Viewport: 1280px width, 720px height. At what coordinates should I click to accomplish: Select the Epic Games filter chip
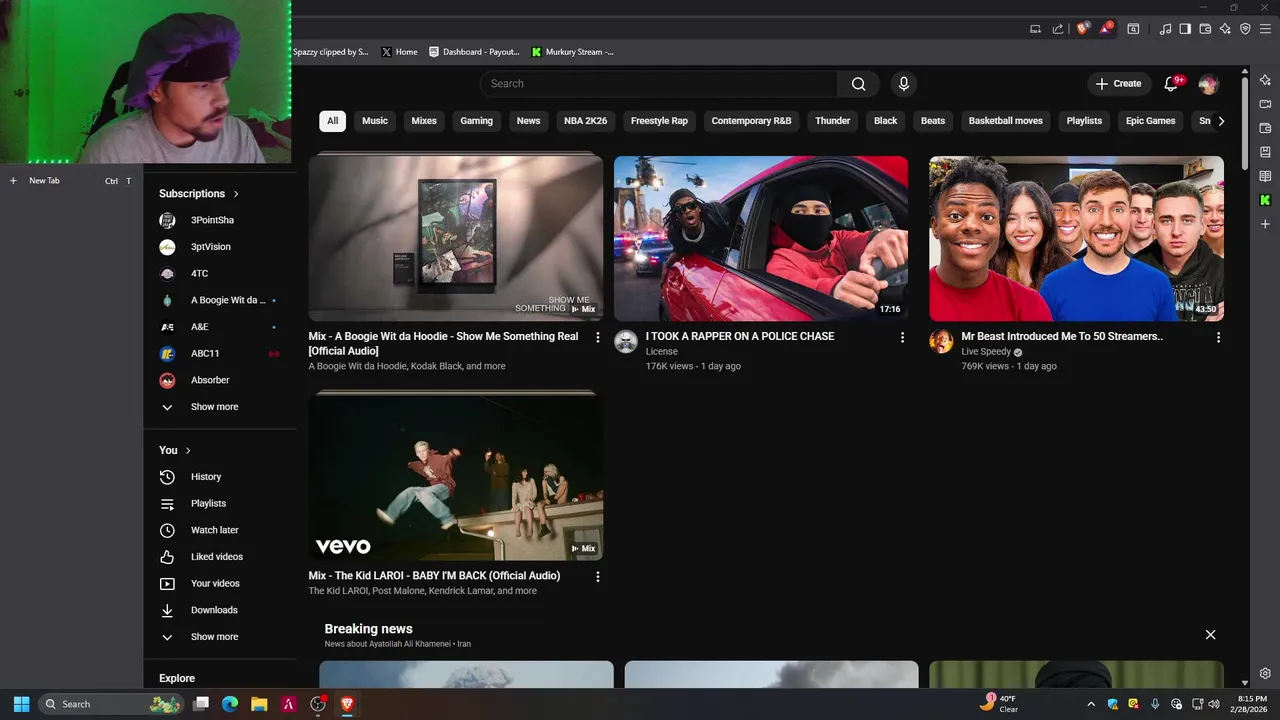tap(1150, 121)
